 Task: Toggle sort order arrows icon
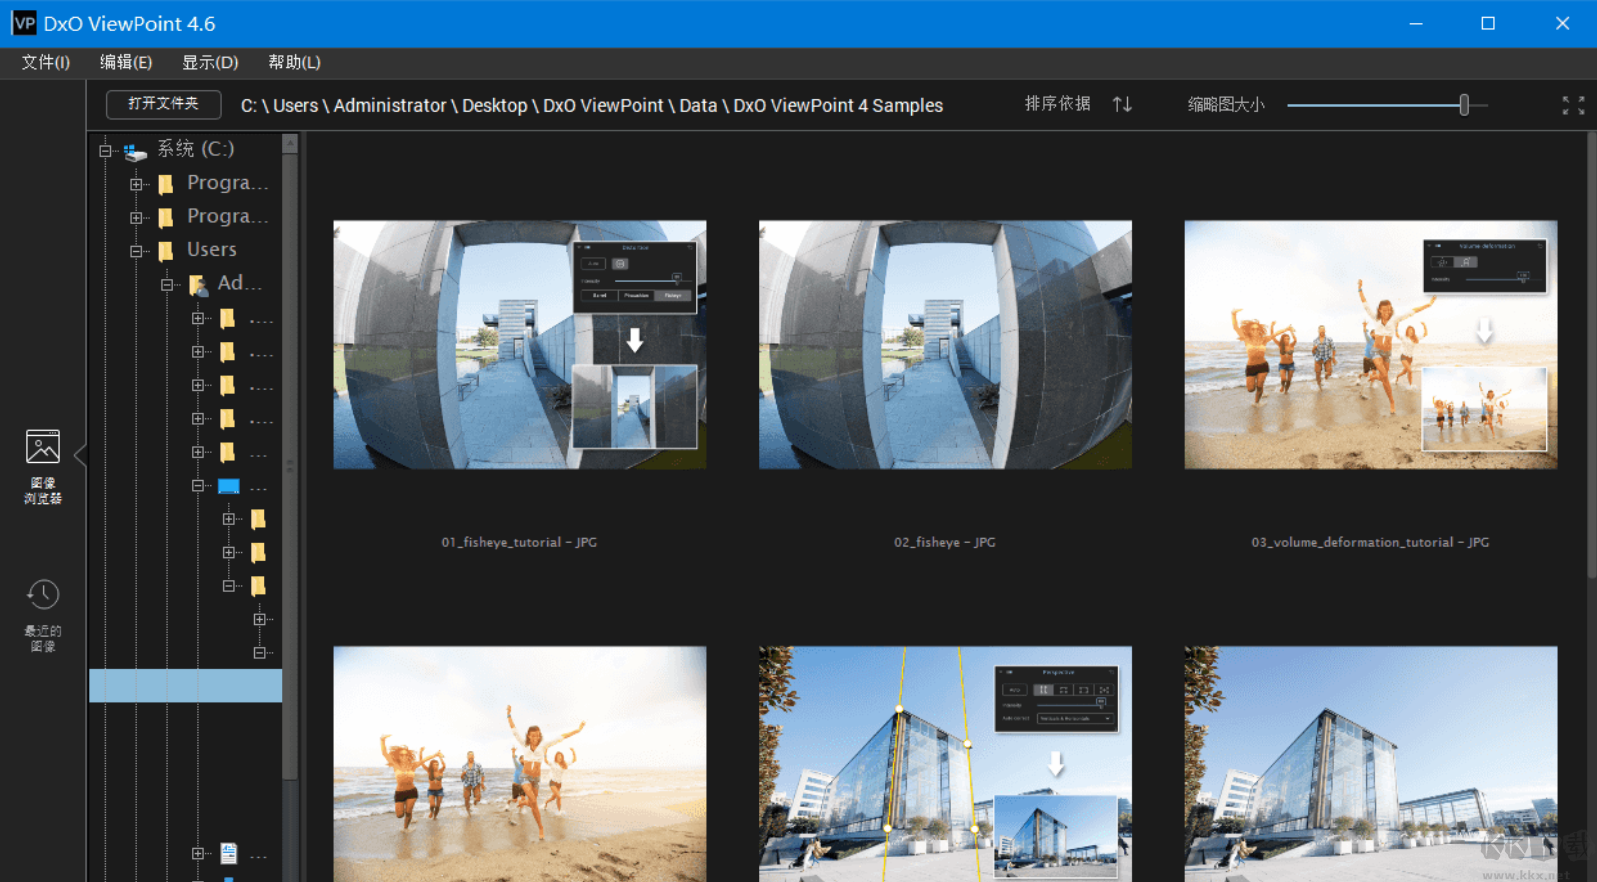tap(1122, 104)
